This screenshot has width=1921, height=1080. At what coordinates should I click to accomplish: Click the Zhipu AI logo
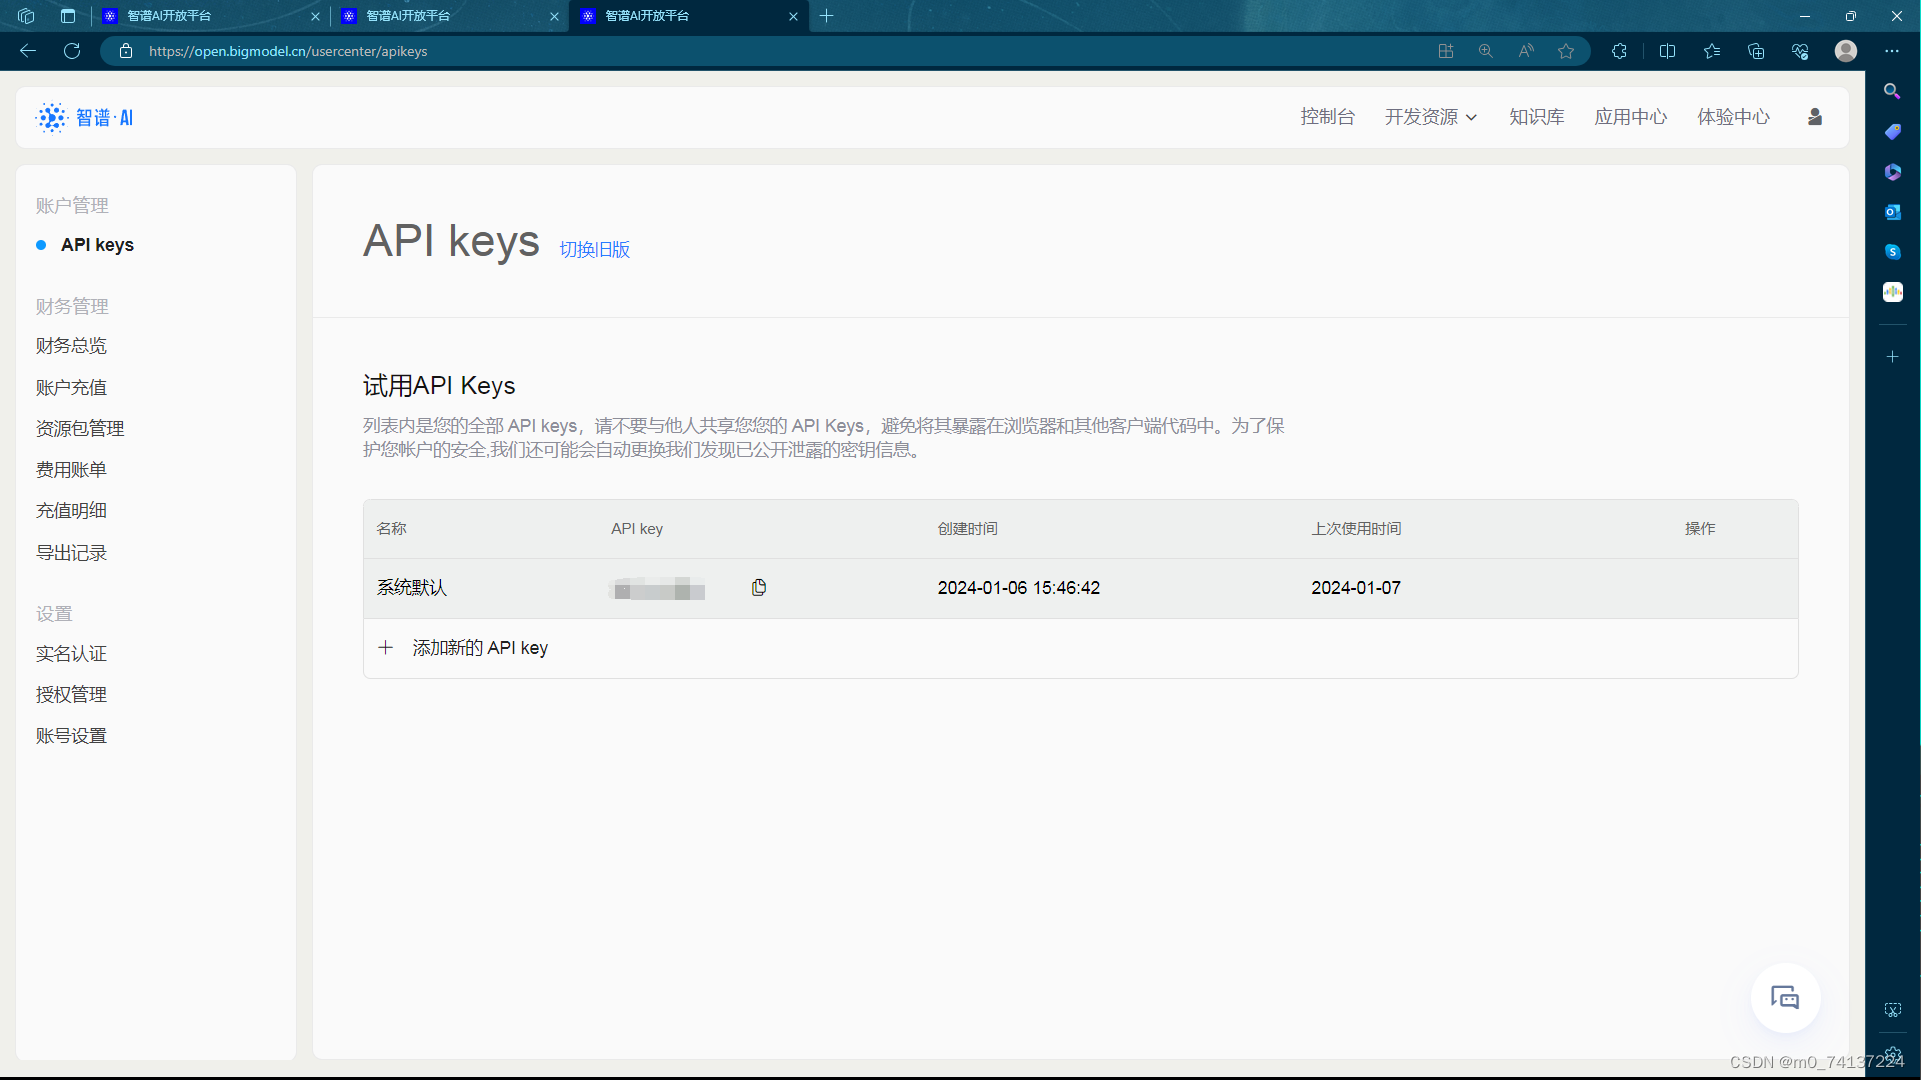pos(85,117)
